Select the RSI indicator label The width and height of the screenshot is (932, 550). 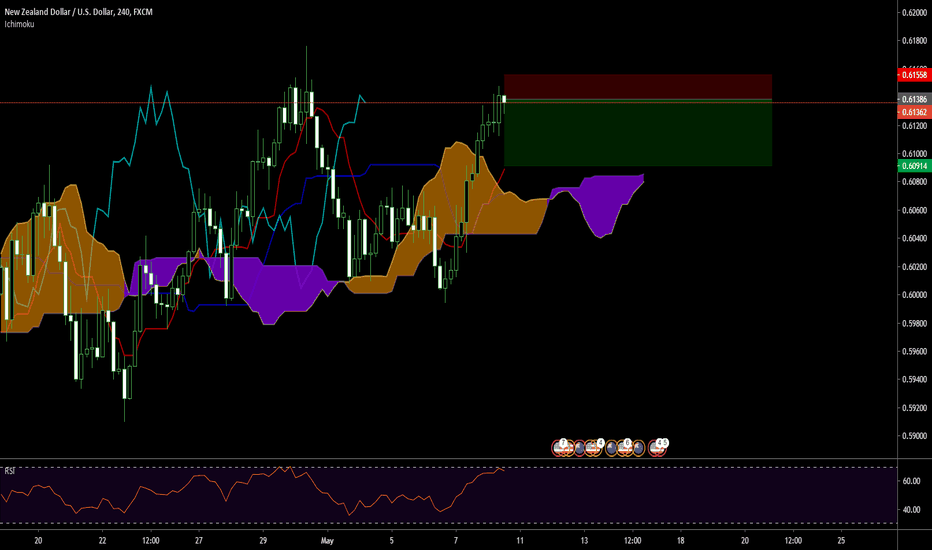[x=10, y=471]
